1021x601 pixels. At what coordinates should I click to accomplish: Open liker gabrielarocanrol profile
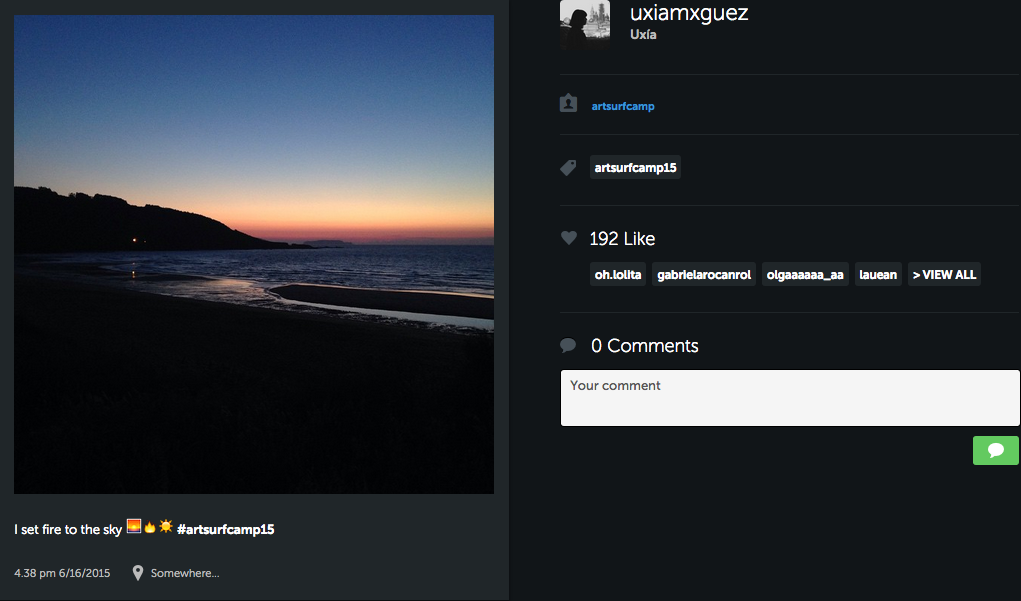[704, 274]
